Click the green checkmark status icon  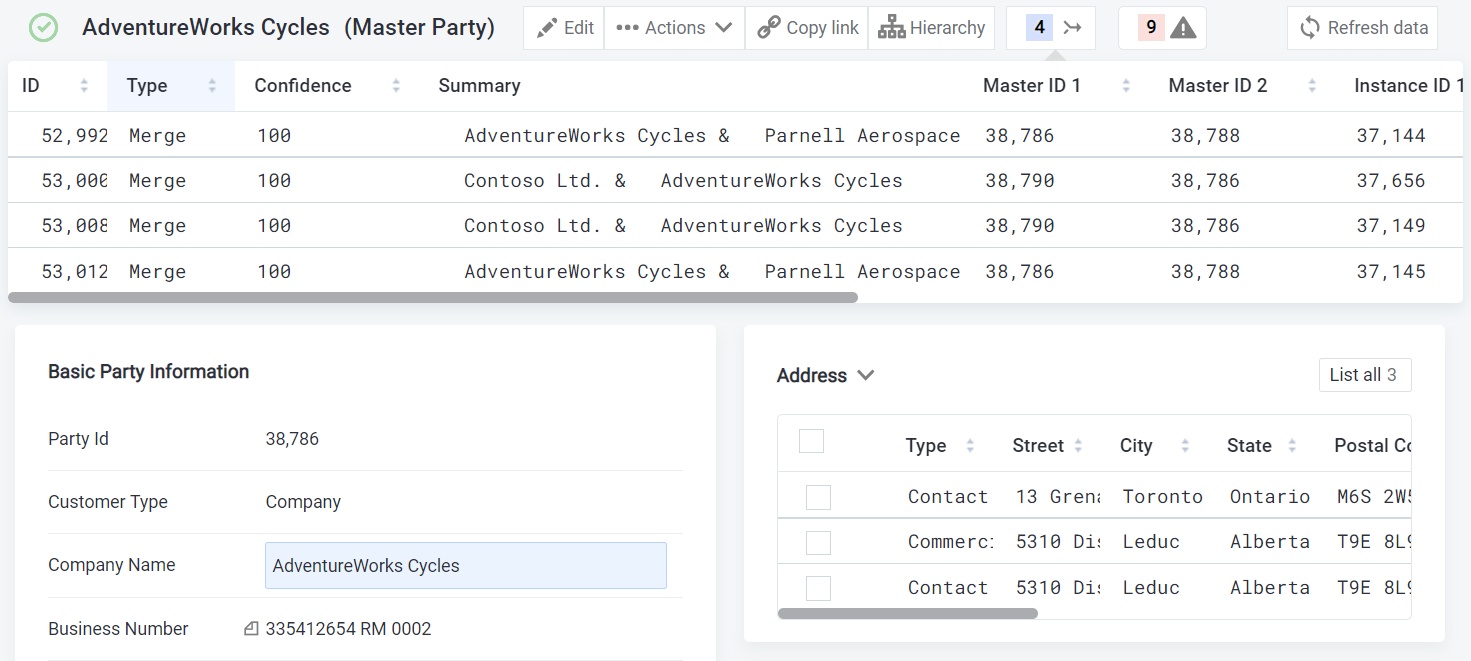[x=43, y=28]
